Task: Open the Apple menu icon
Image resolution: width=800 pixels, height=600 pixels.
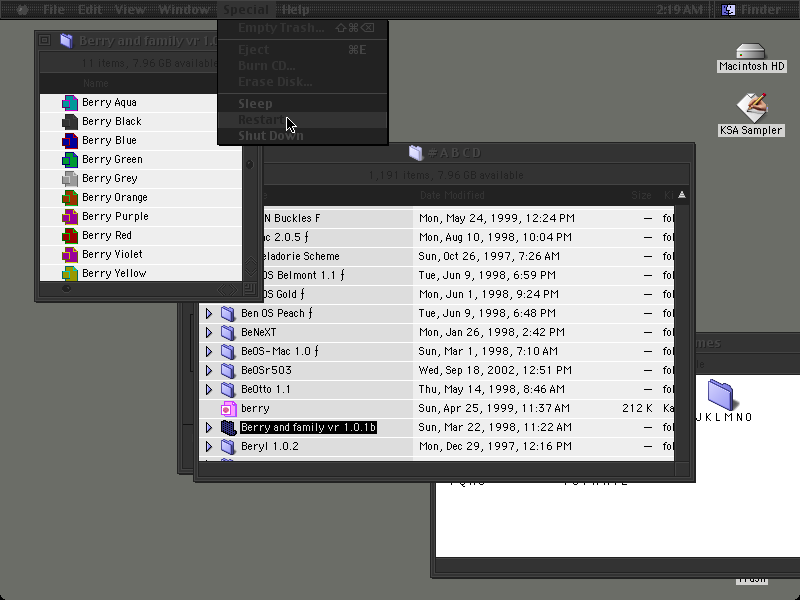Action: tap(22, 10)
